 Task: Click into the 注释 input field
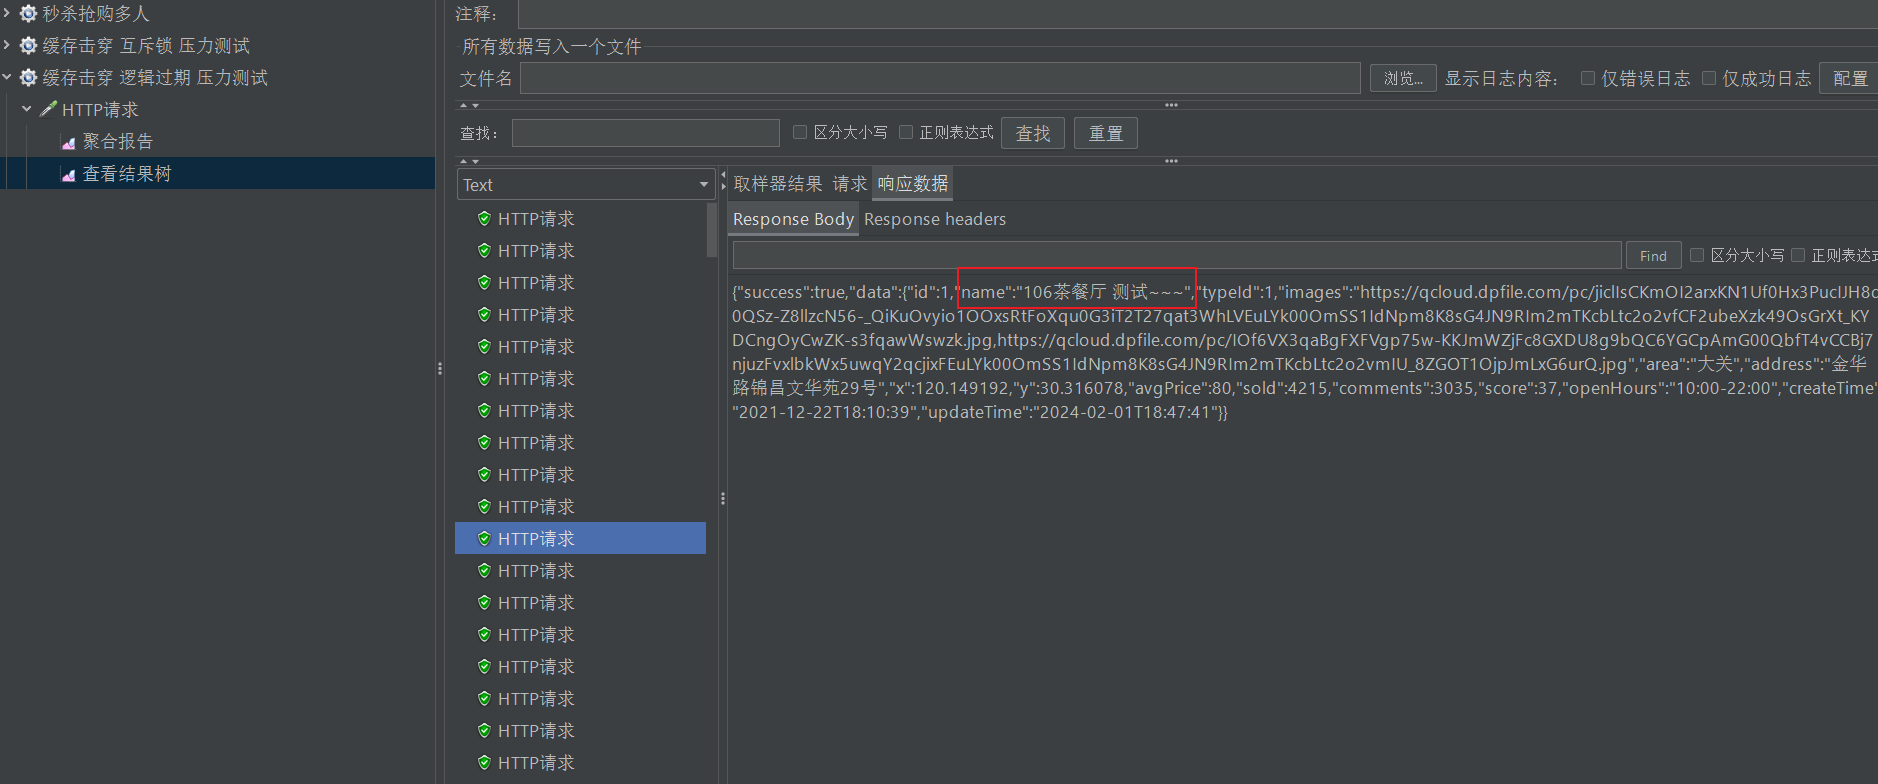[1197, 14]
